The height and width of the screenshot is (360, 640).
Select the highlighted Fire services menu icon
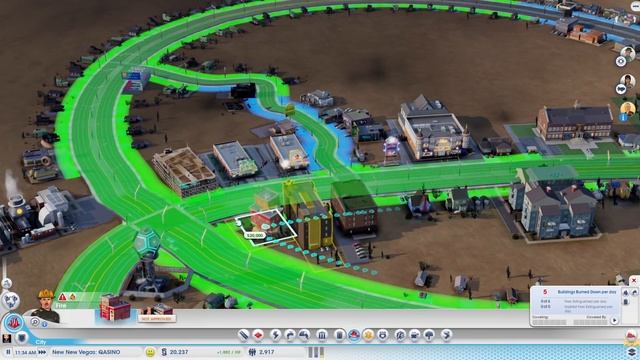pyautogui.click(x=354, y=335)
